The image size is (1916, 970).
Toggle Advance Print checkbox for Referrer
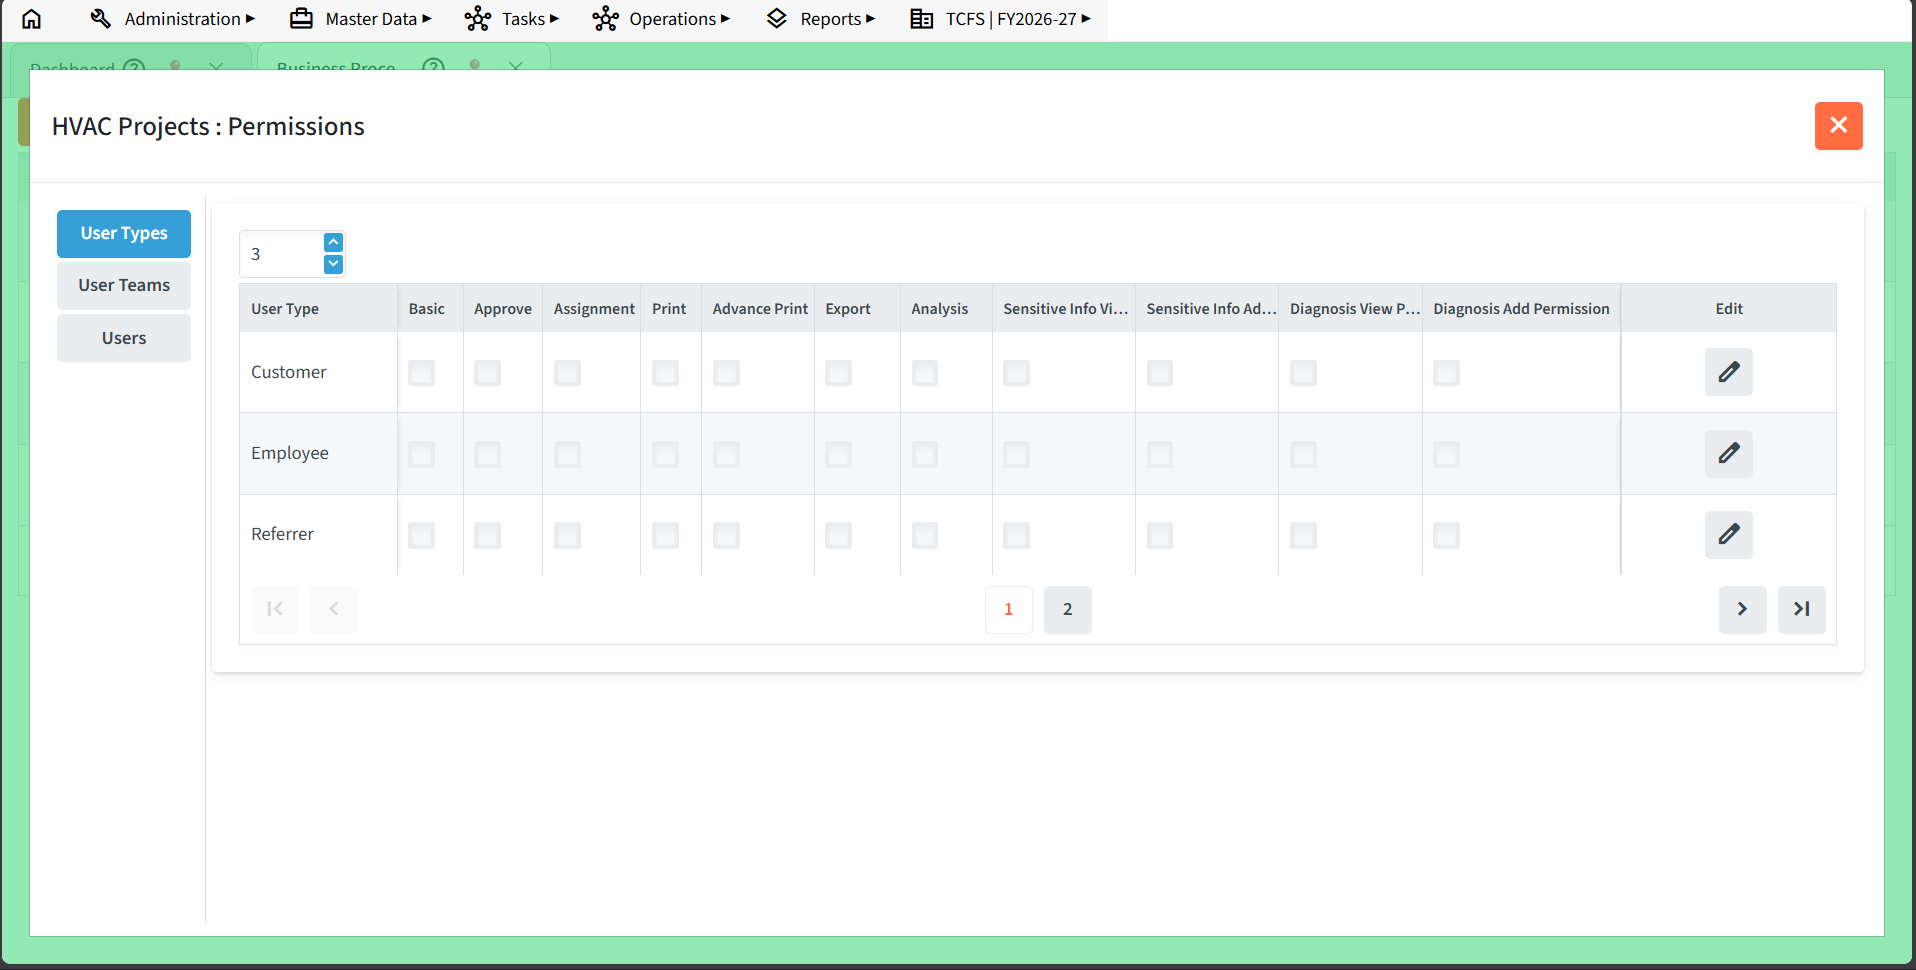727,536
